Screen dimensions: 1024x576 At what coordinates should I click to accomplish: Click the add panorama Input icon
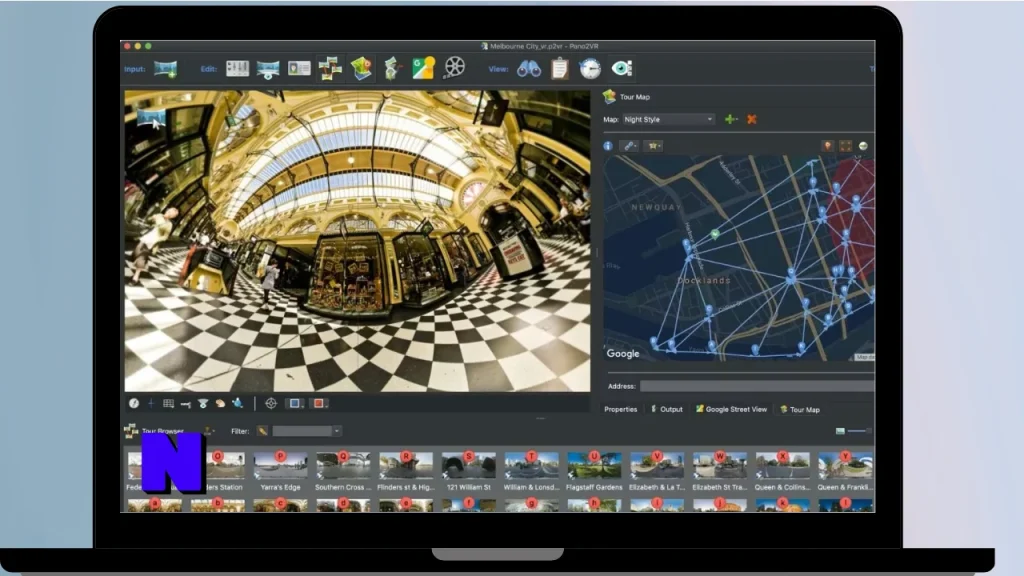[165, 69]
